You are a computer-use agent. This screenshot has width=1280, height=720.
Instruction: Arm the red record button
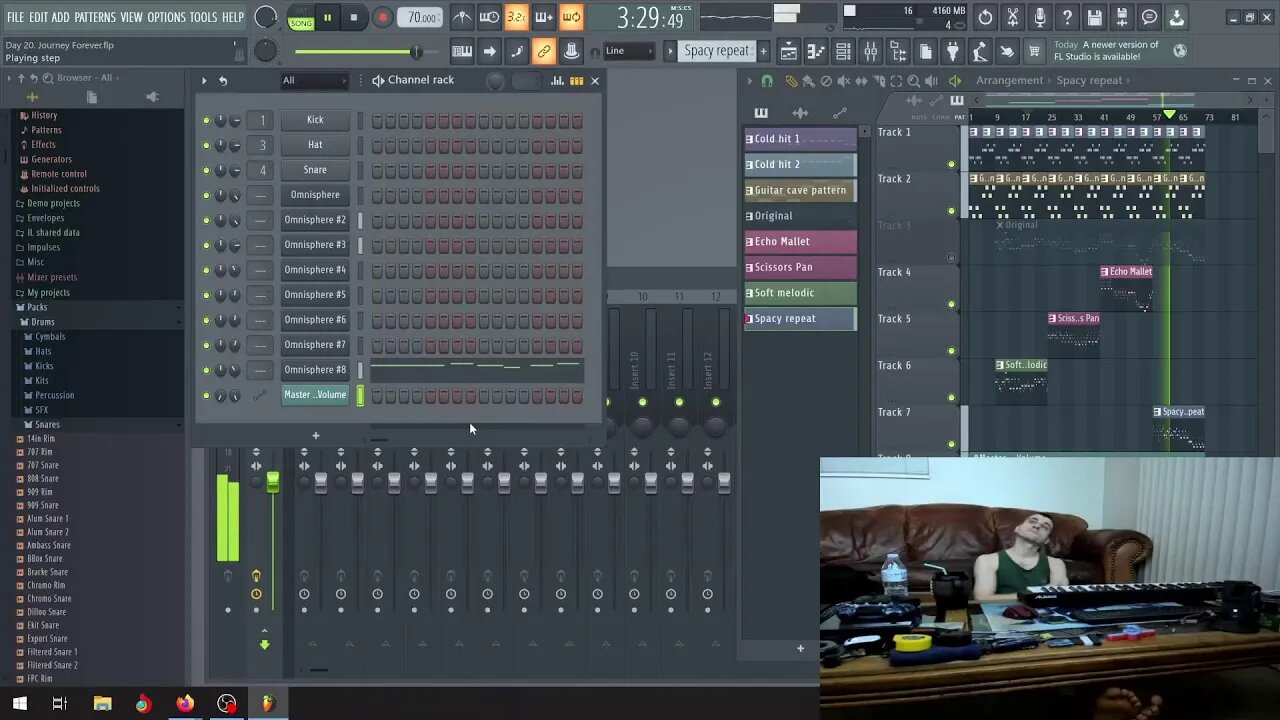coord(382,17)
